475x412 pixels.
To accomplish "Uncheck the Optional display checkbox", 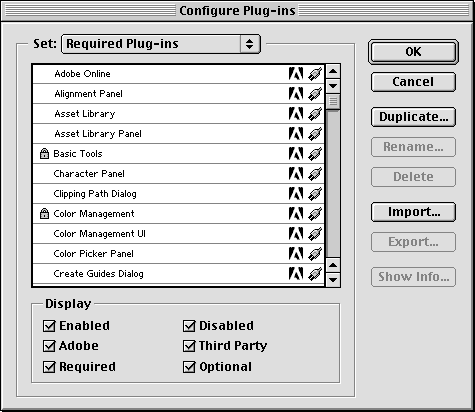I will (189, 367).
